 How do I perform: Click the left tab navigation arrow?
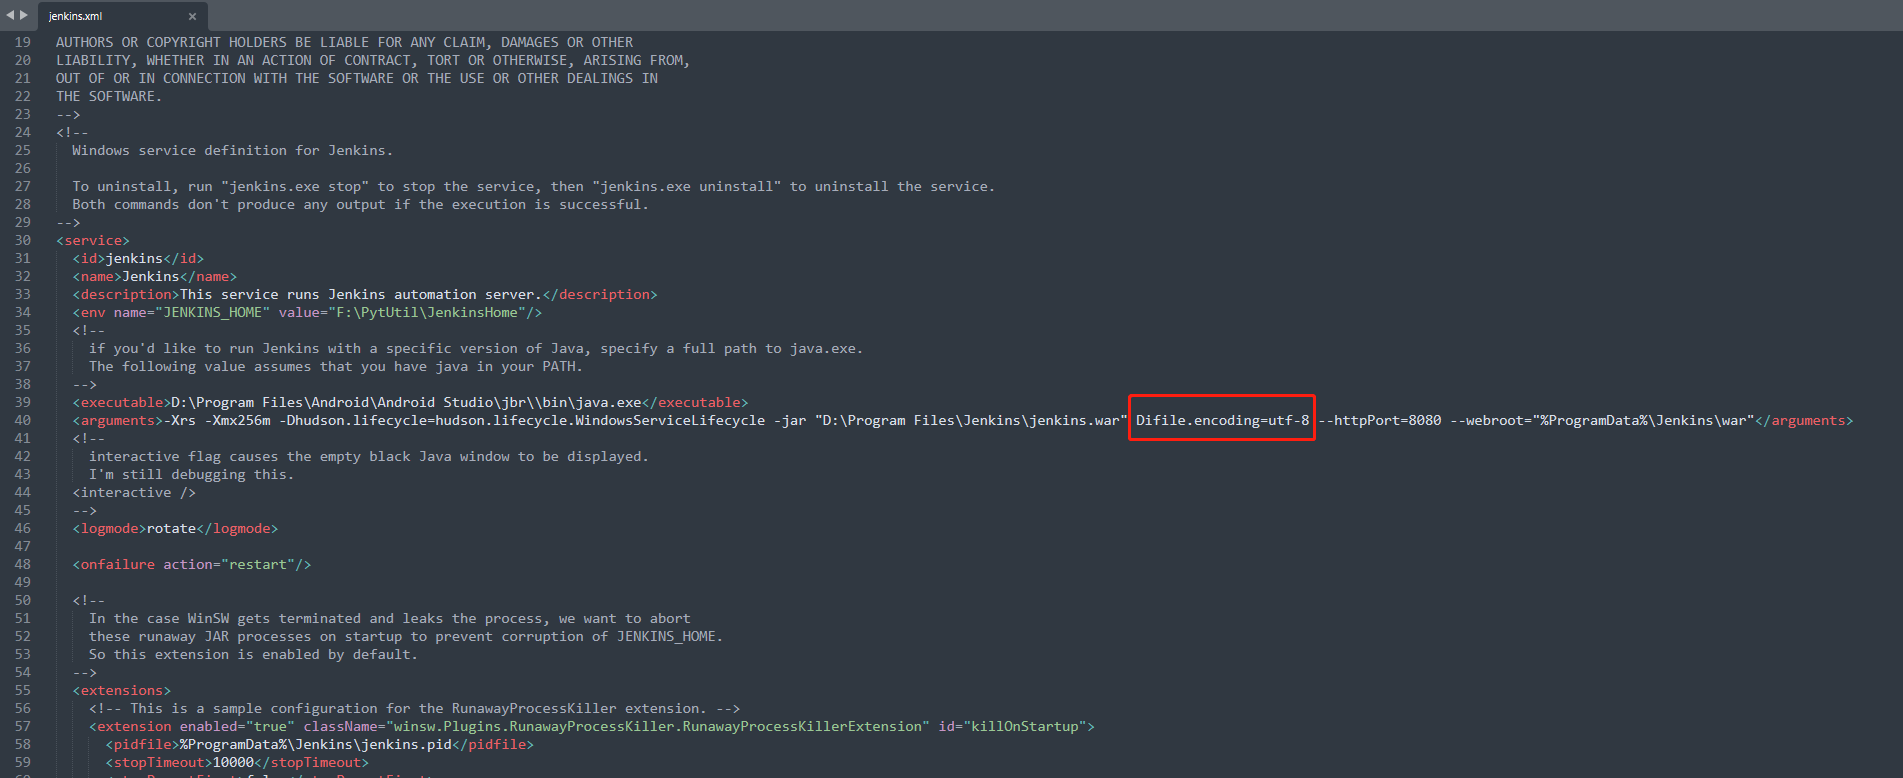pyautogui.click(x=10, y=15)
